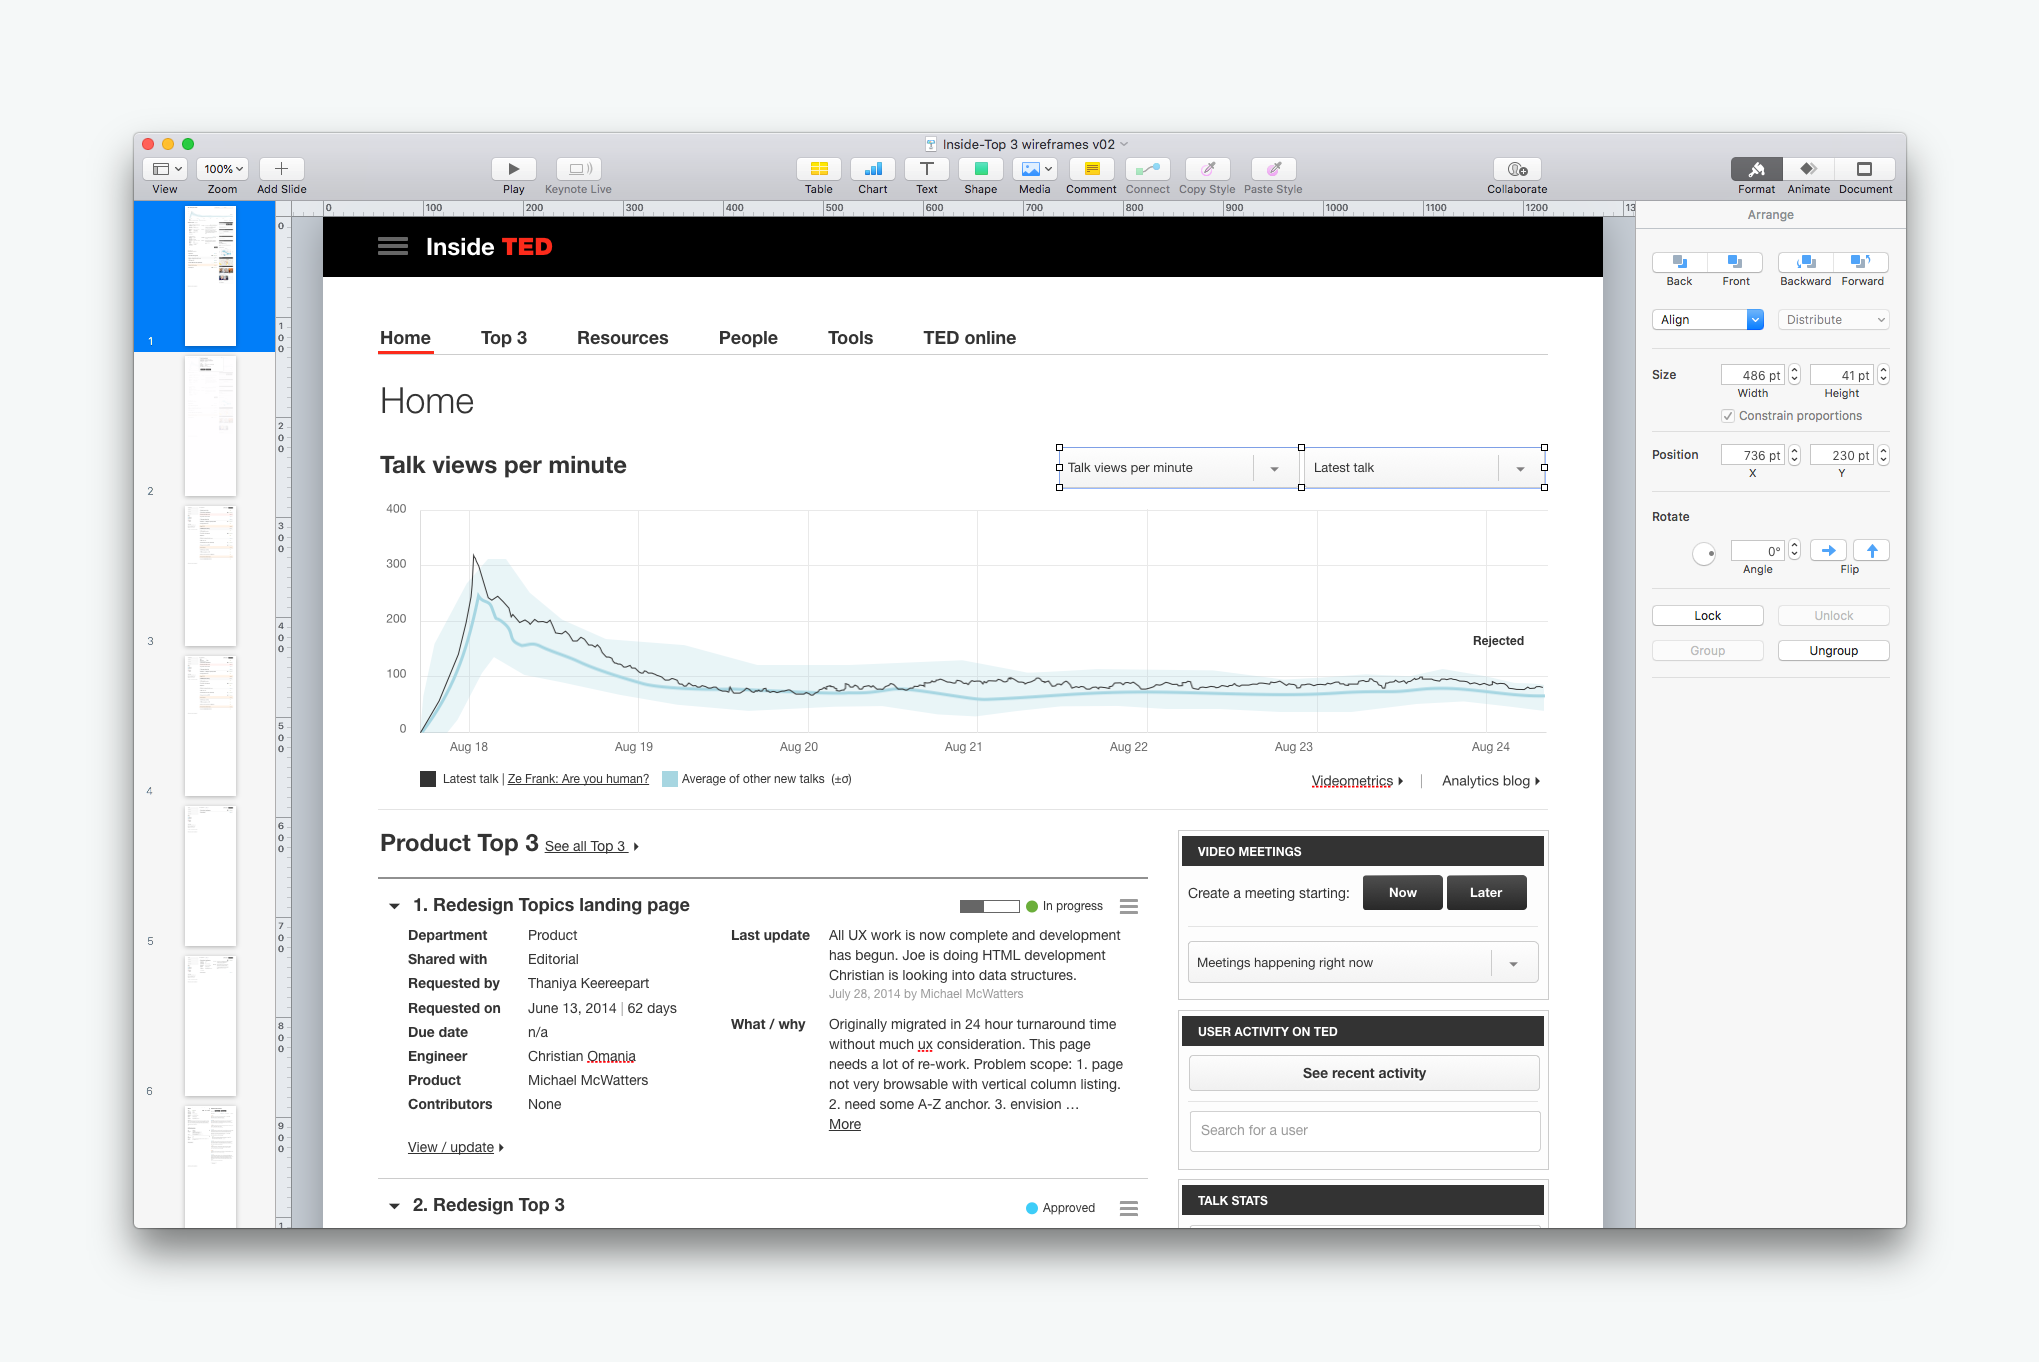
Task: Open the Animate inspector
Action: pos(1808,169)
